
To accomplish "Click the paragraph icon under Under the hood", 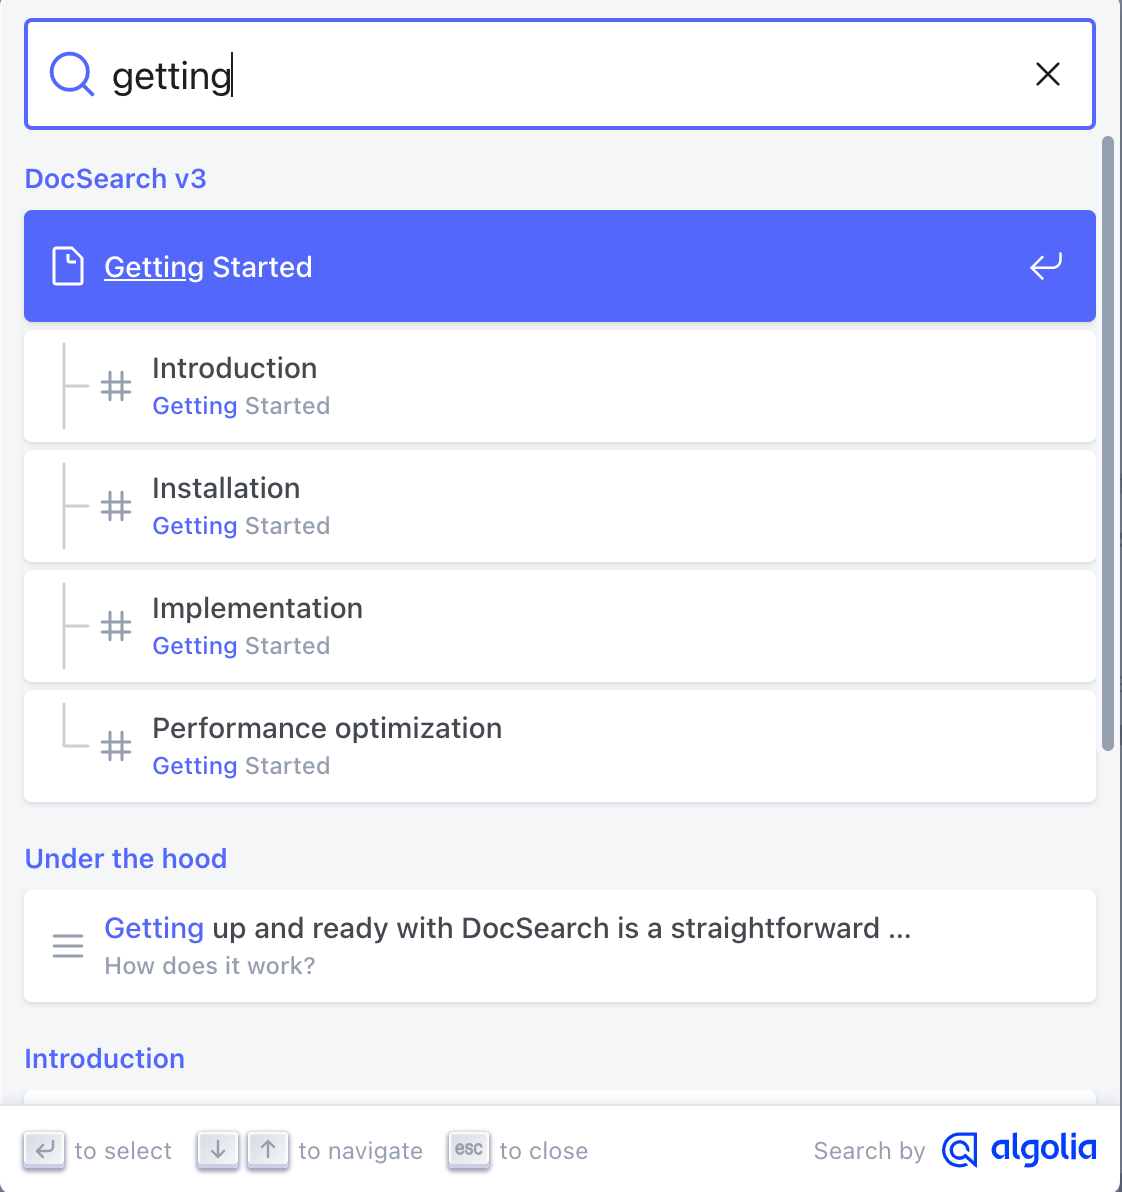I will pos(67,945).
